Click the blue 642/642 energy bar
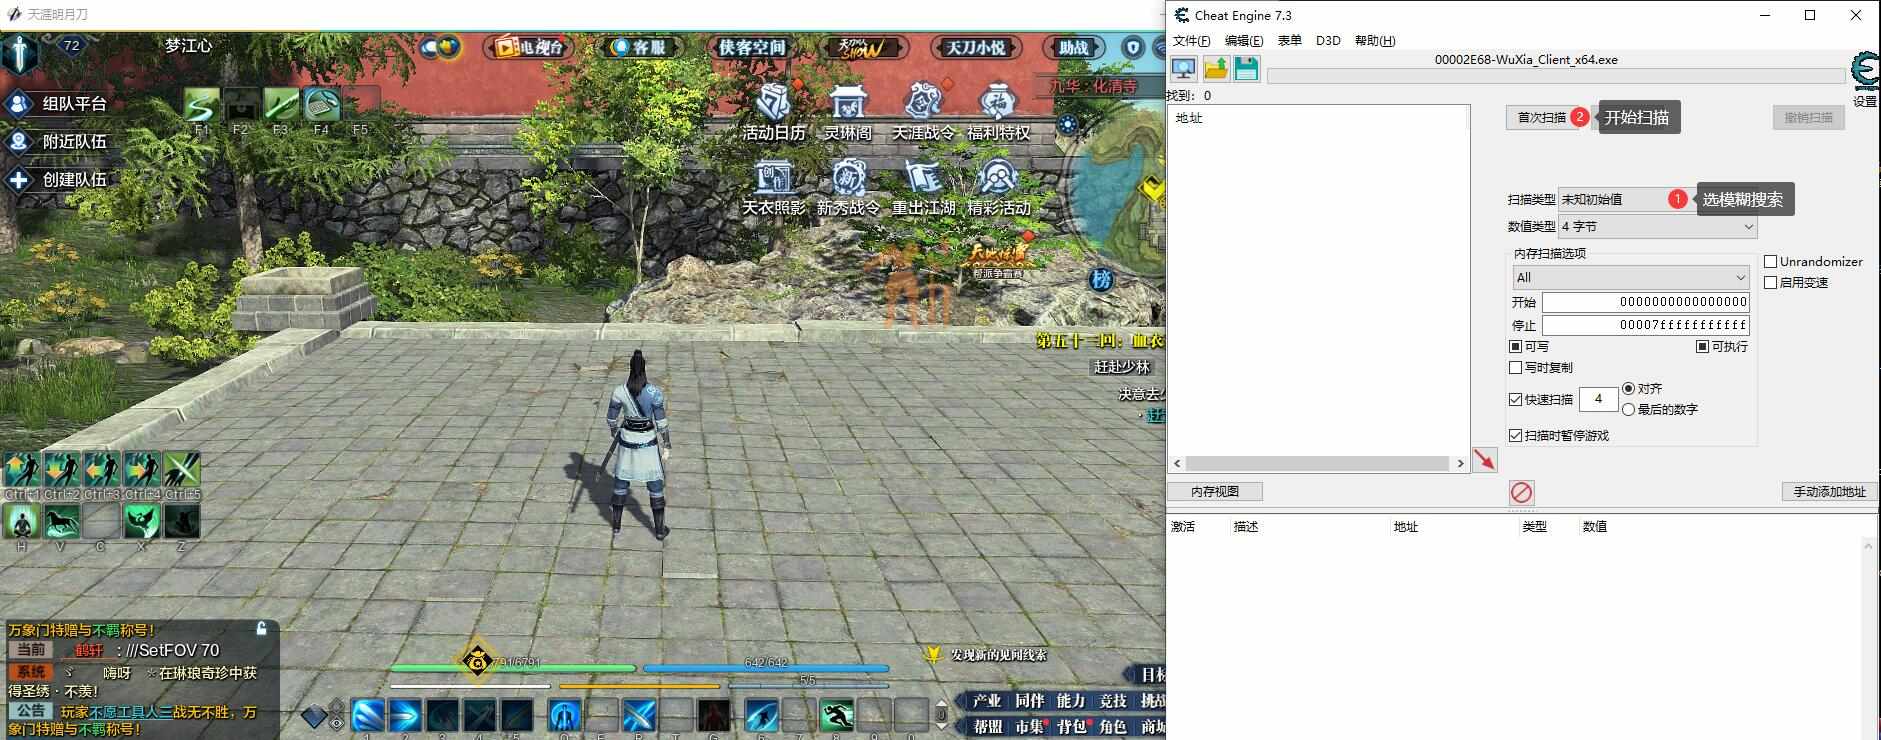 click(766, 668)
